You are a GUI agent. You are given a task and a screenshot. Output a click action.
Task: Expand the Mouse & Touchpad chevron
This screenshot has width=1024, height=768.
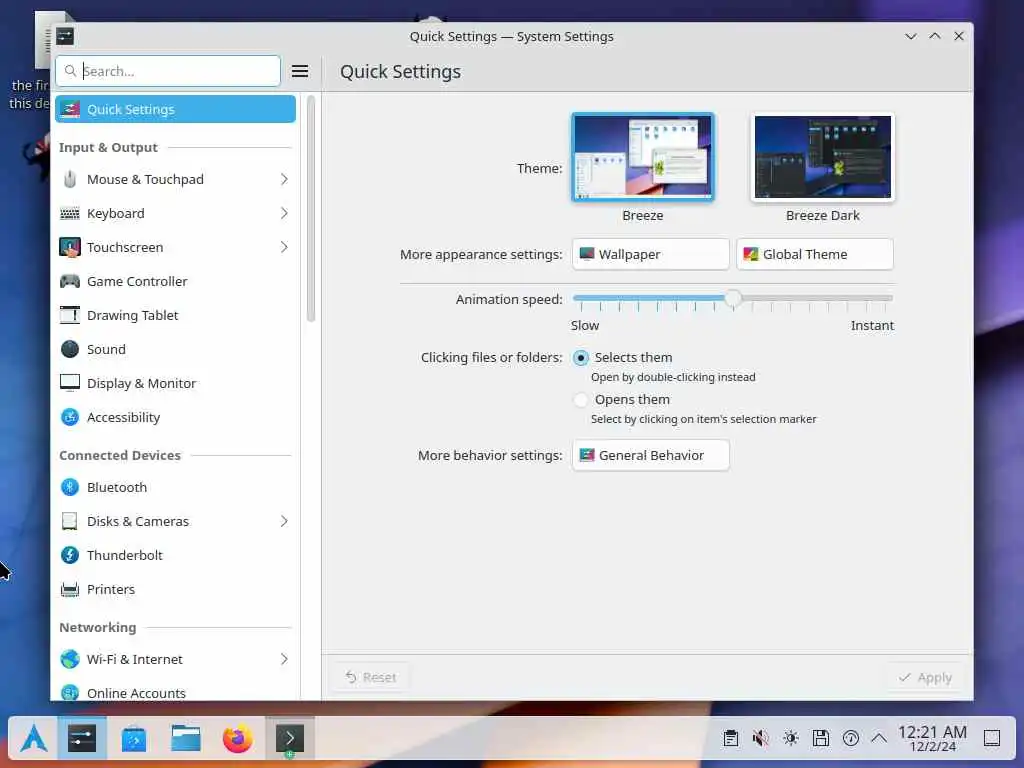pyautogui.click(x=284, y=180)
